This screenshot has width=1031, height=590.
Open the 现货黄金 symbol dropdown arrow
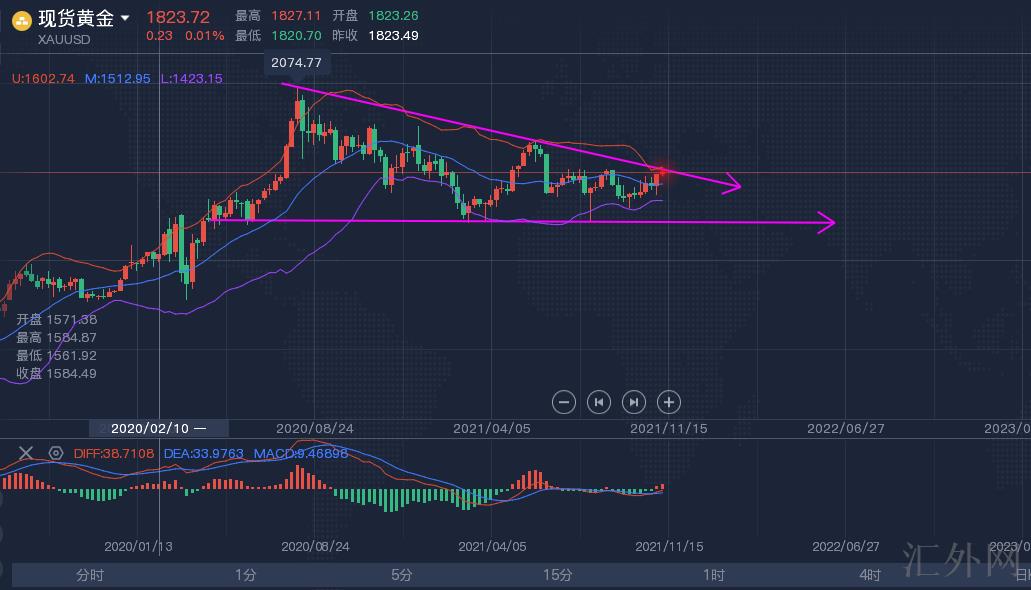[x=125, y=18]
